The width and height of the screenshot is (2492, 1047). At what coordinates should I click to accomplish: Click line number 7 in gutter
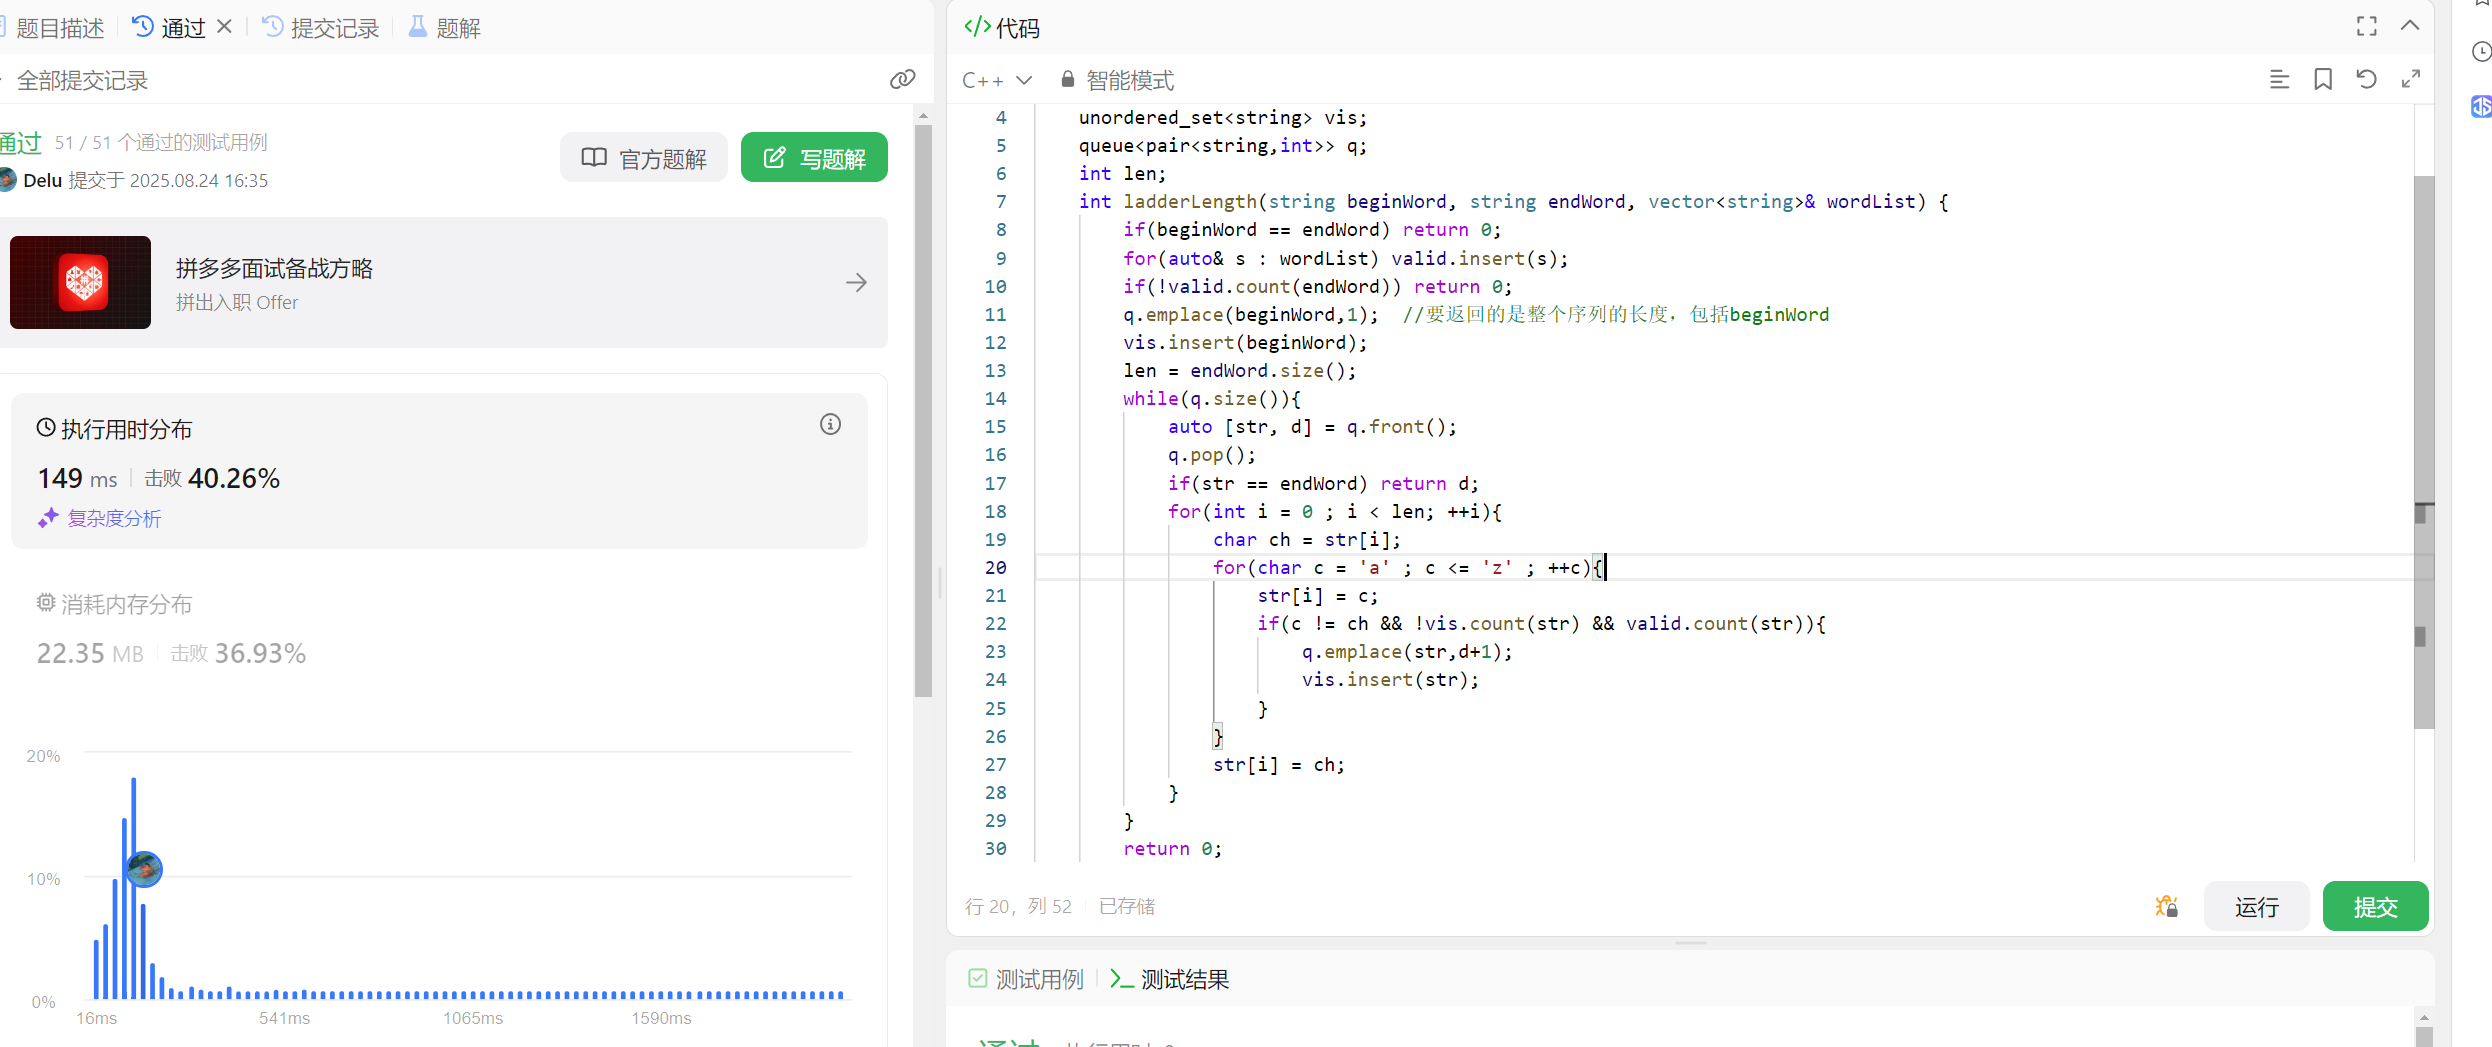click(x=1000, y=201)
